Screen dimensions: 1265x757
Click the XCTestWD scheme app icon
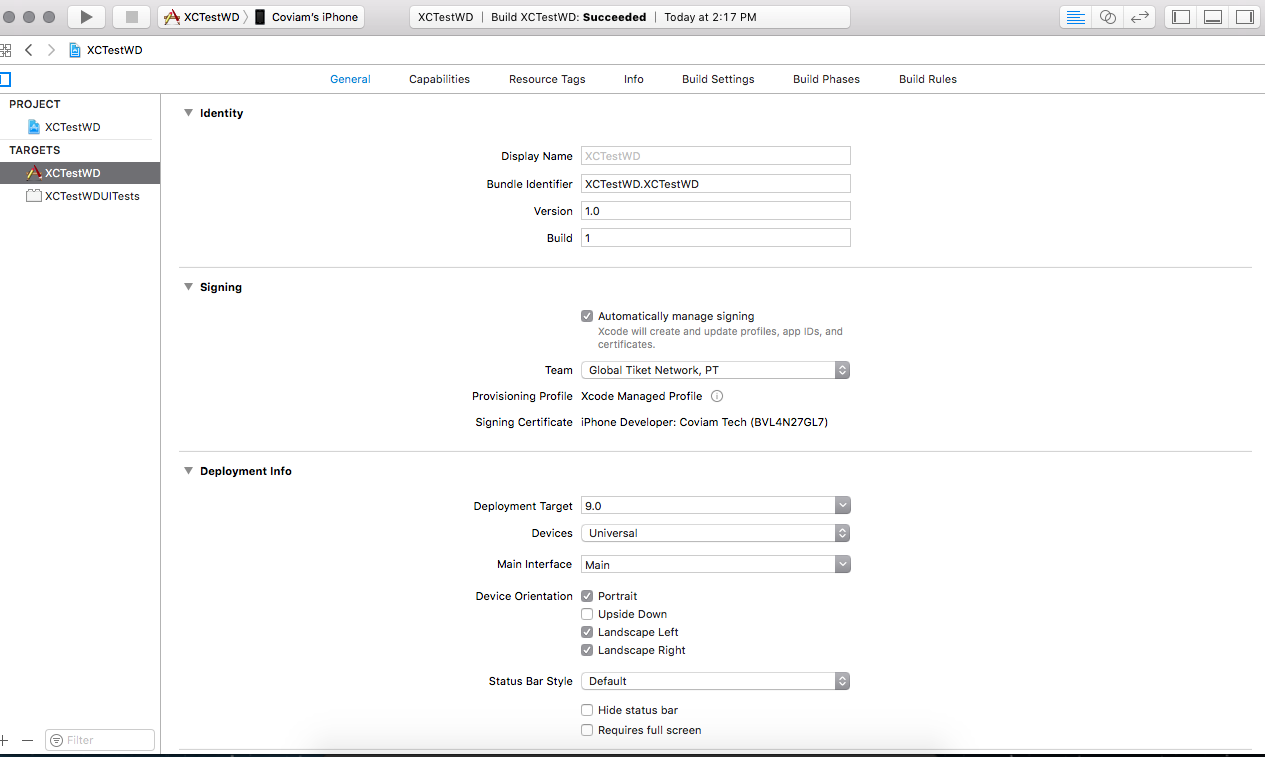coord(172,17)
